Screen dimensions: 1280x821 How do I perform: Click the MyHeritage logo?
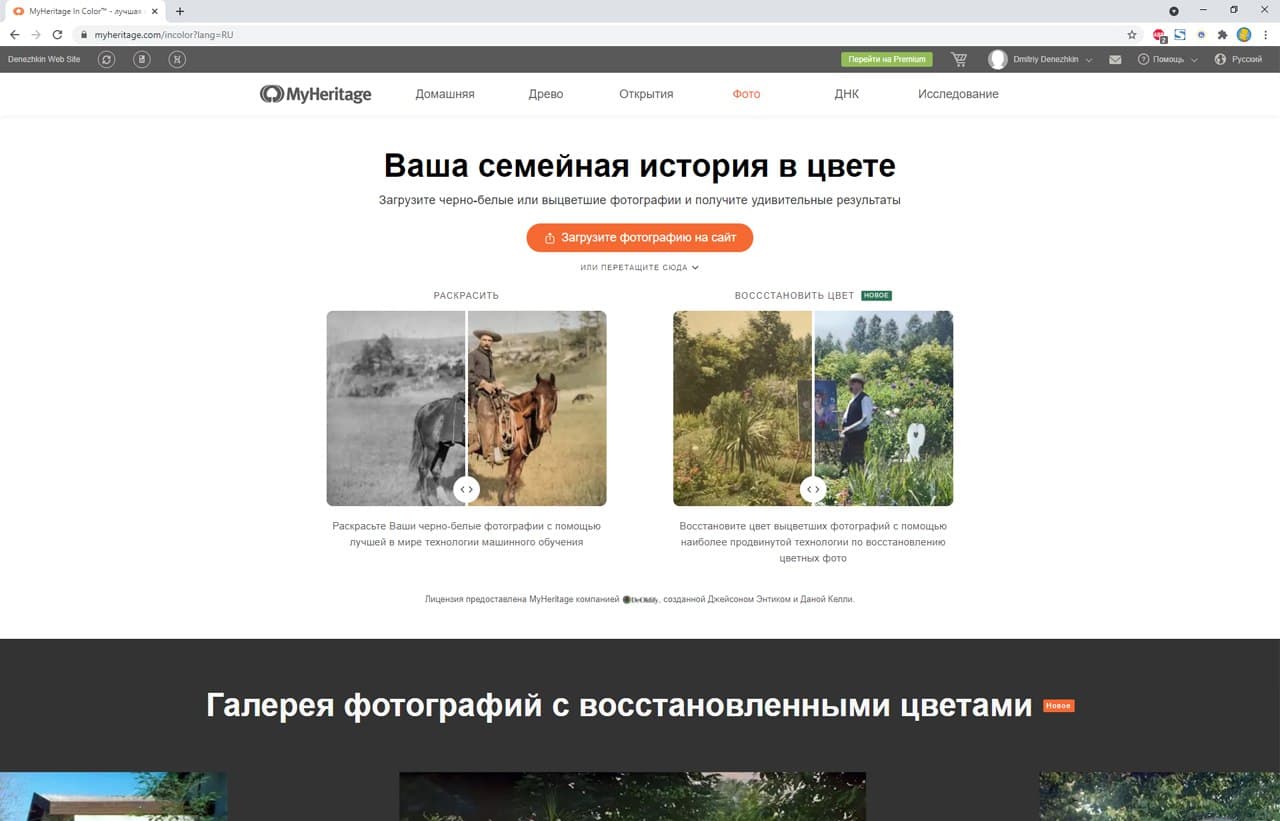coord(315,94)
